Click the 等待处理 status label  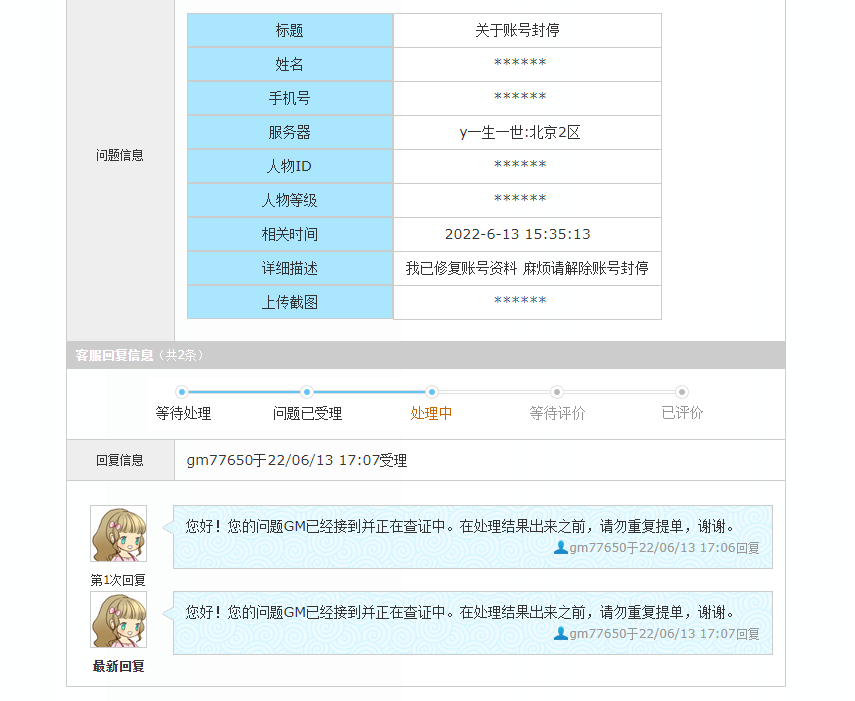coord(183,413)
